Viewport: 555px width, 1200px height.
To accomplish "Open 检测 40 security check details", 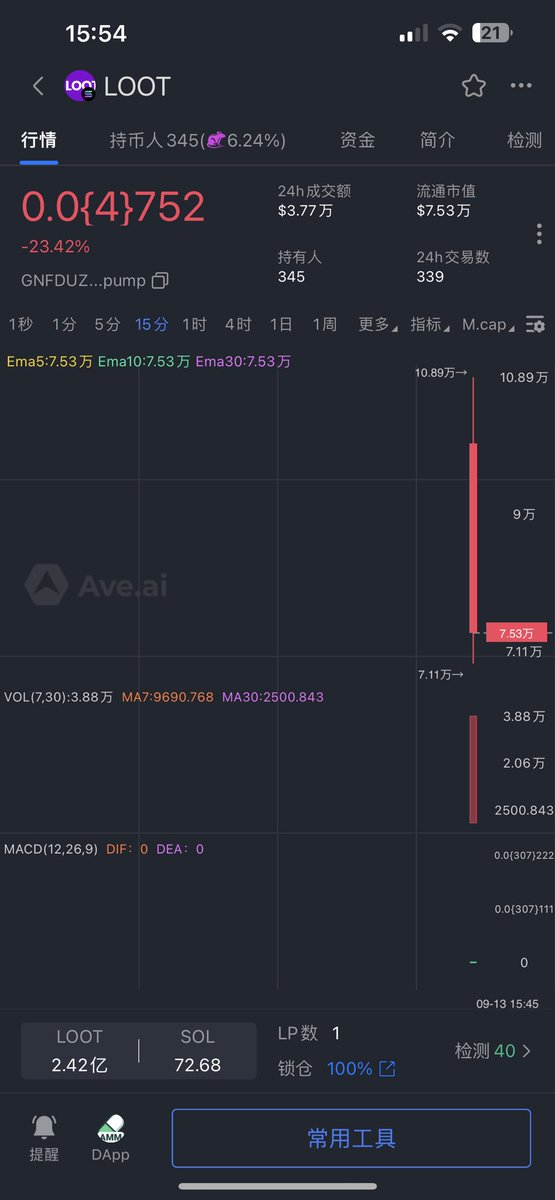I will [x=493, y=1051].
